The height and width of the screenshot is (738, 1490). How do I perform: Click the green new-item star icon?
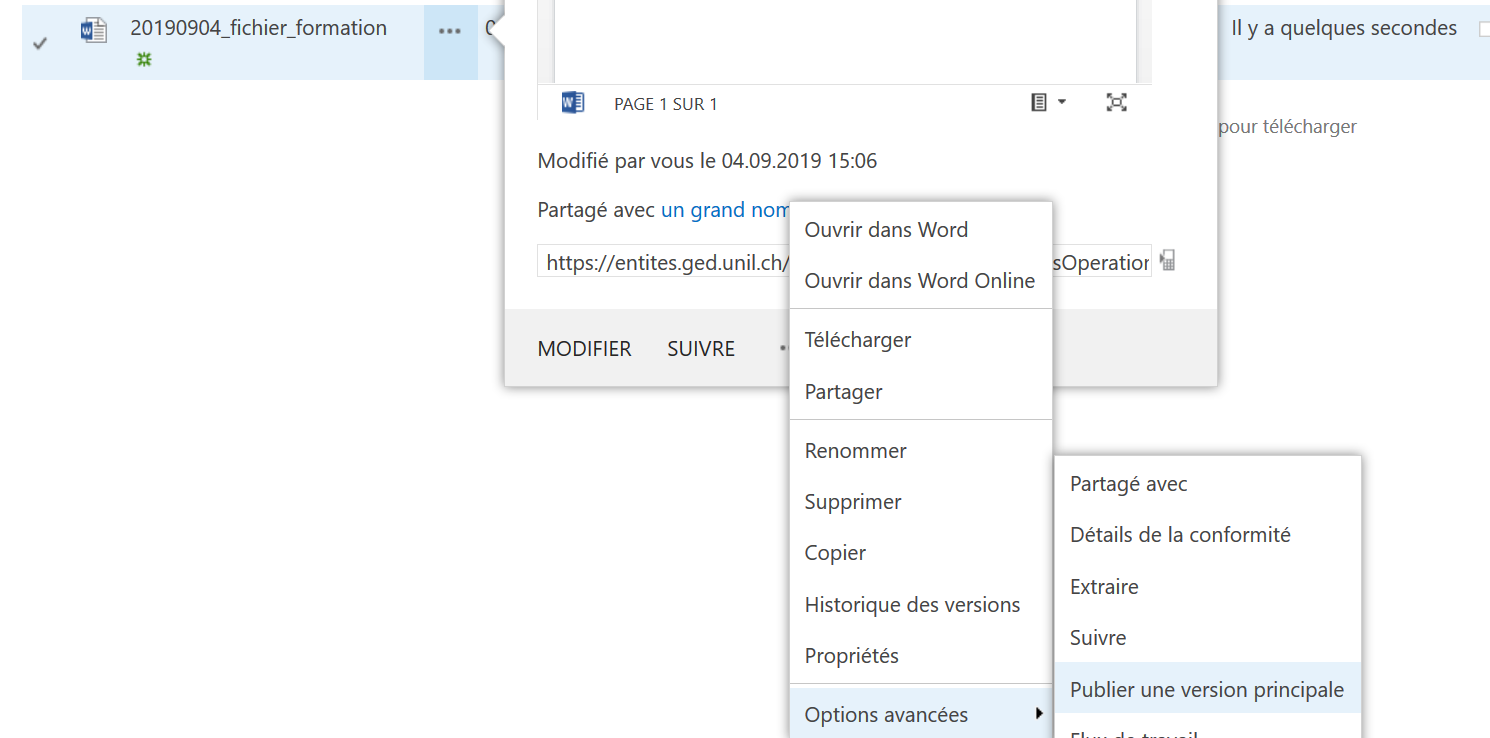pos(144,60)
